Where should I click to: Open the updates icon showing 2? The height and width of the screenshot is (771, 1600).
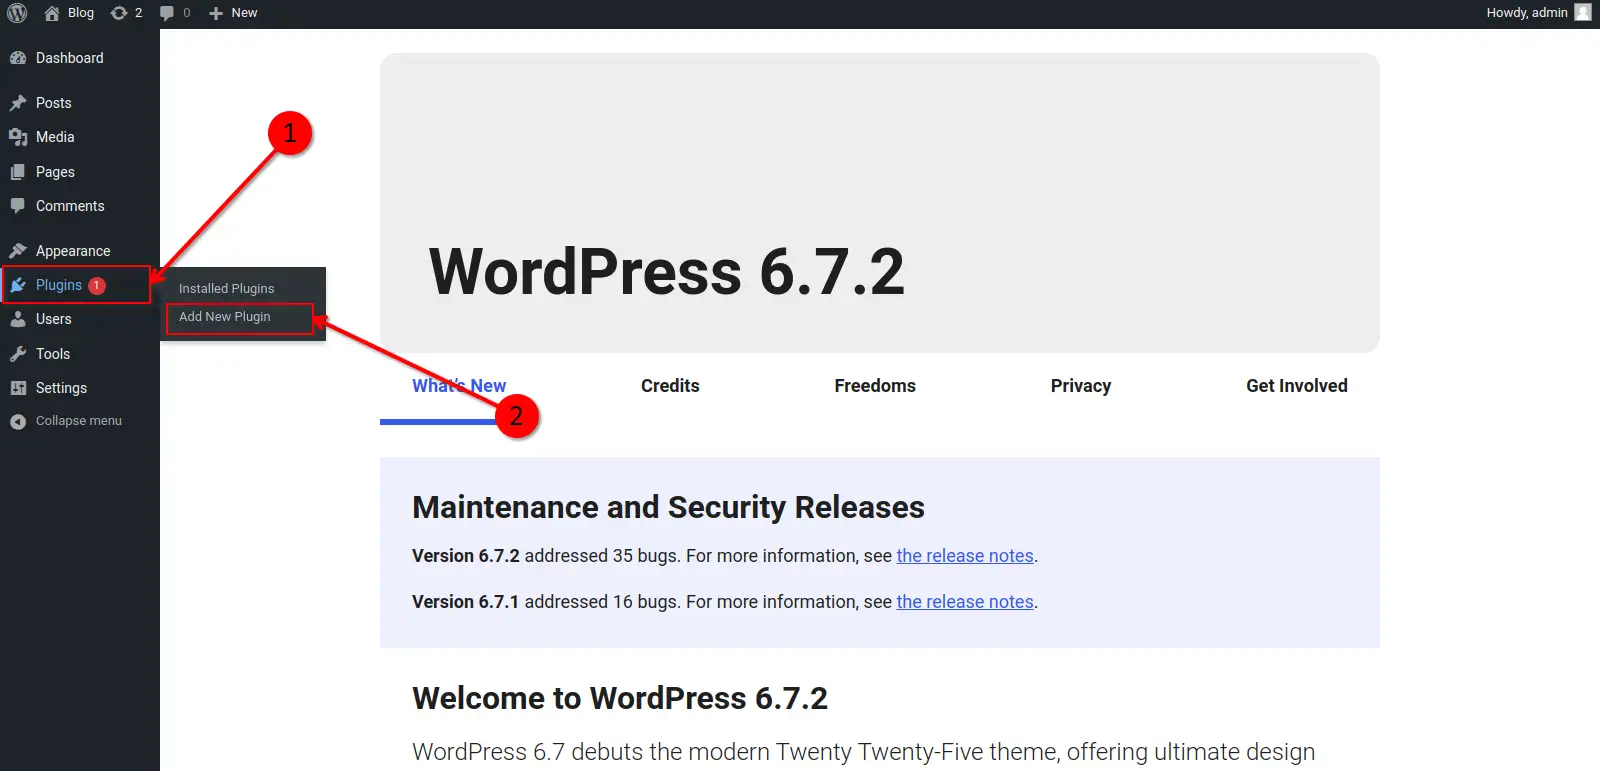click(x=119, y=13)
